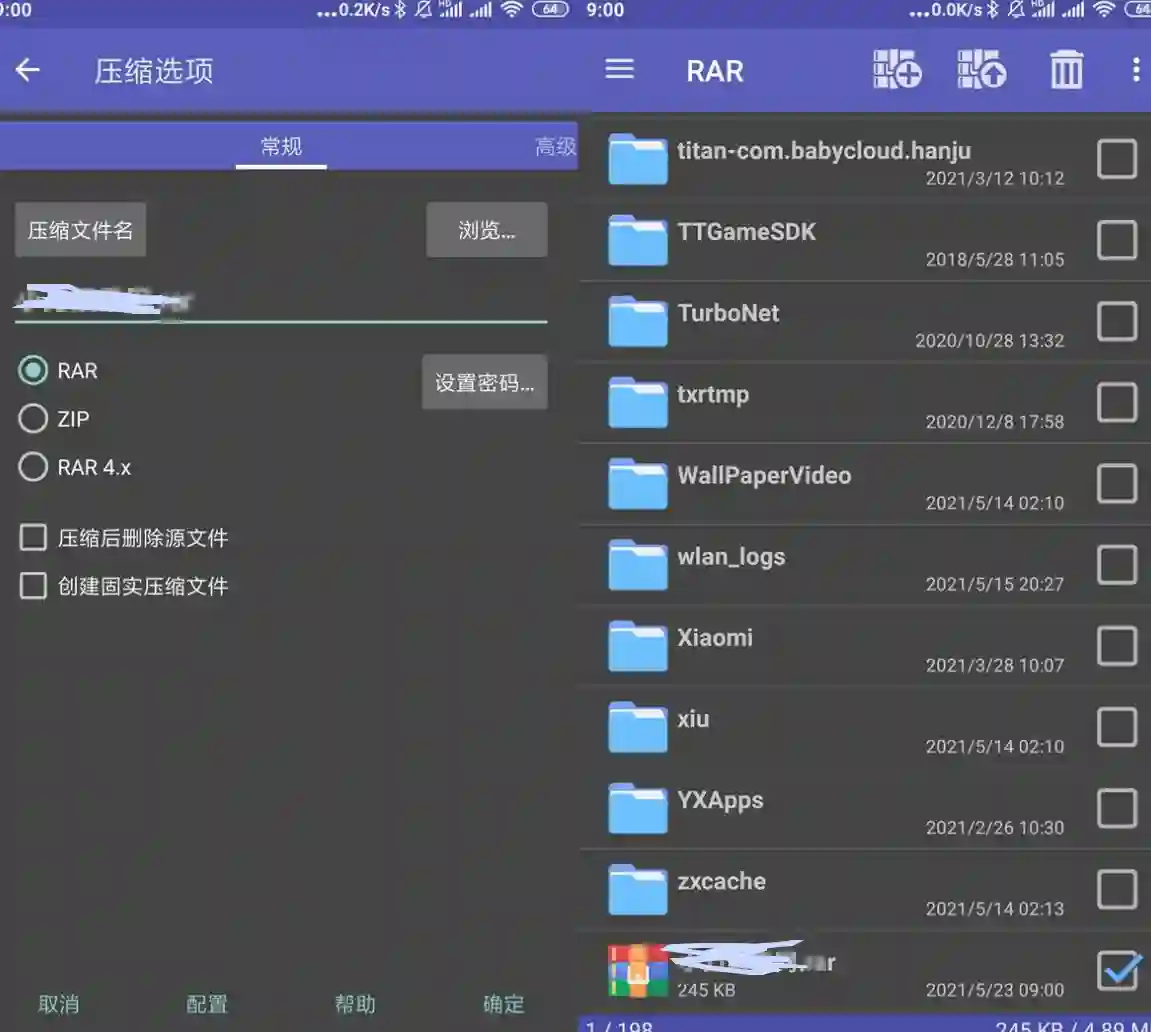1151x1032 pixels.
Task: Open the RAR hamburger menu
Action: click(620, 70)
